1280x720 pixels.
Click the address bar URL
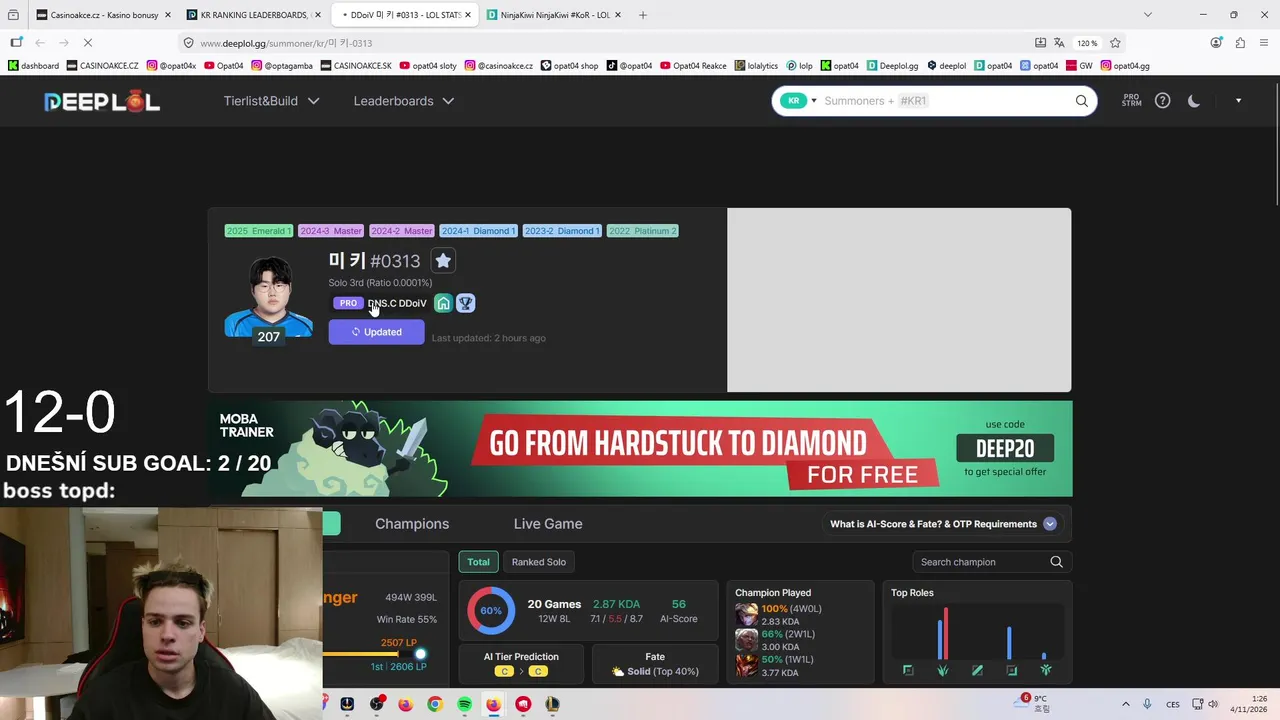(286, 43)
